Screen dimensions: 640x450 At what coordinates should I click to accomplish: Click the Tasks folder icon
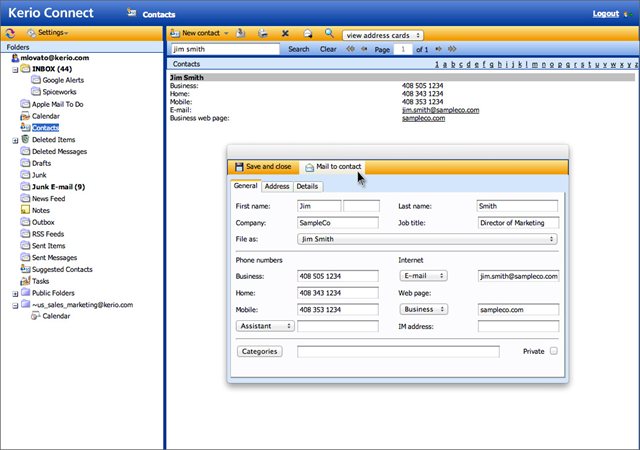coord(25,281)
